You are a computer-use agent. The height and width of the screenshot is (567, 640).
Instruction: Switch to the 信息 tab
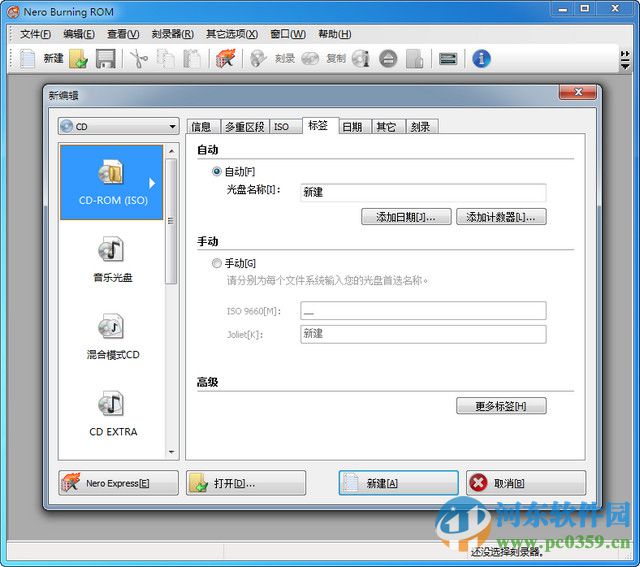pyautogui.click(x=204, y=127)
